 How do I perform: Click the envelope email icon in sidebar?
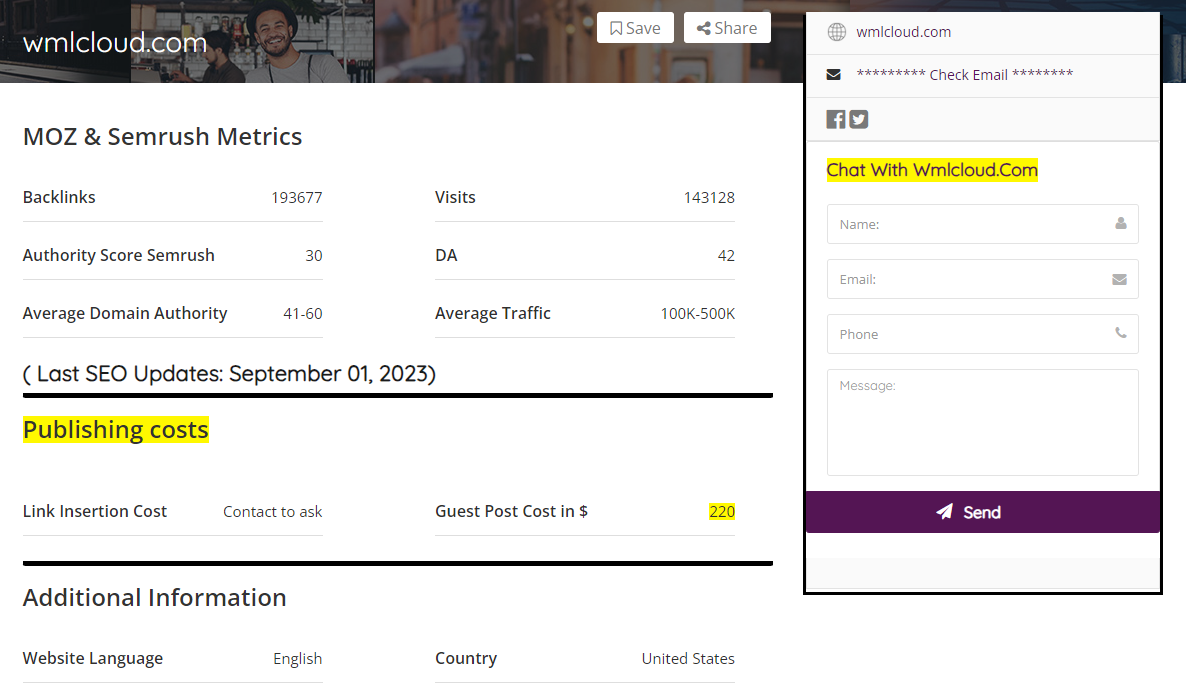pos(834,75)
